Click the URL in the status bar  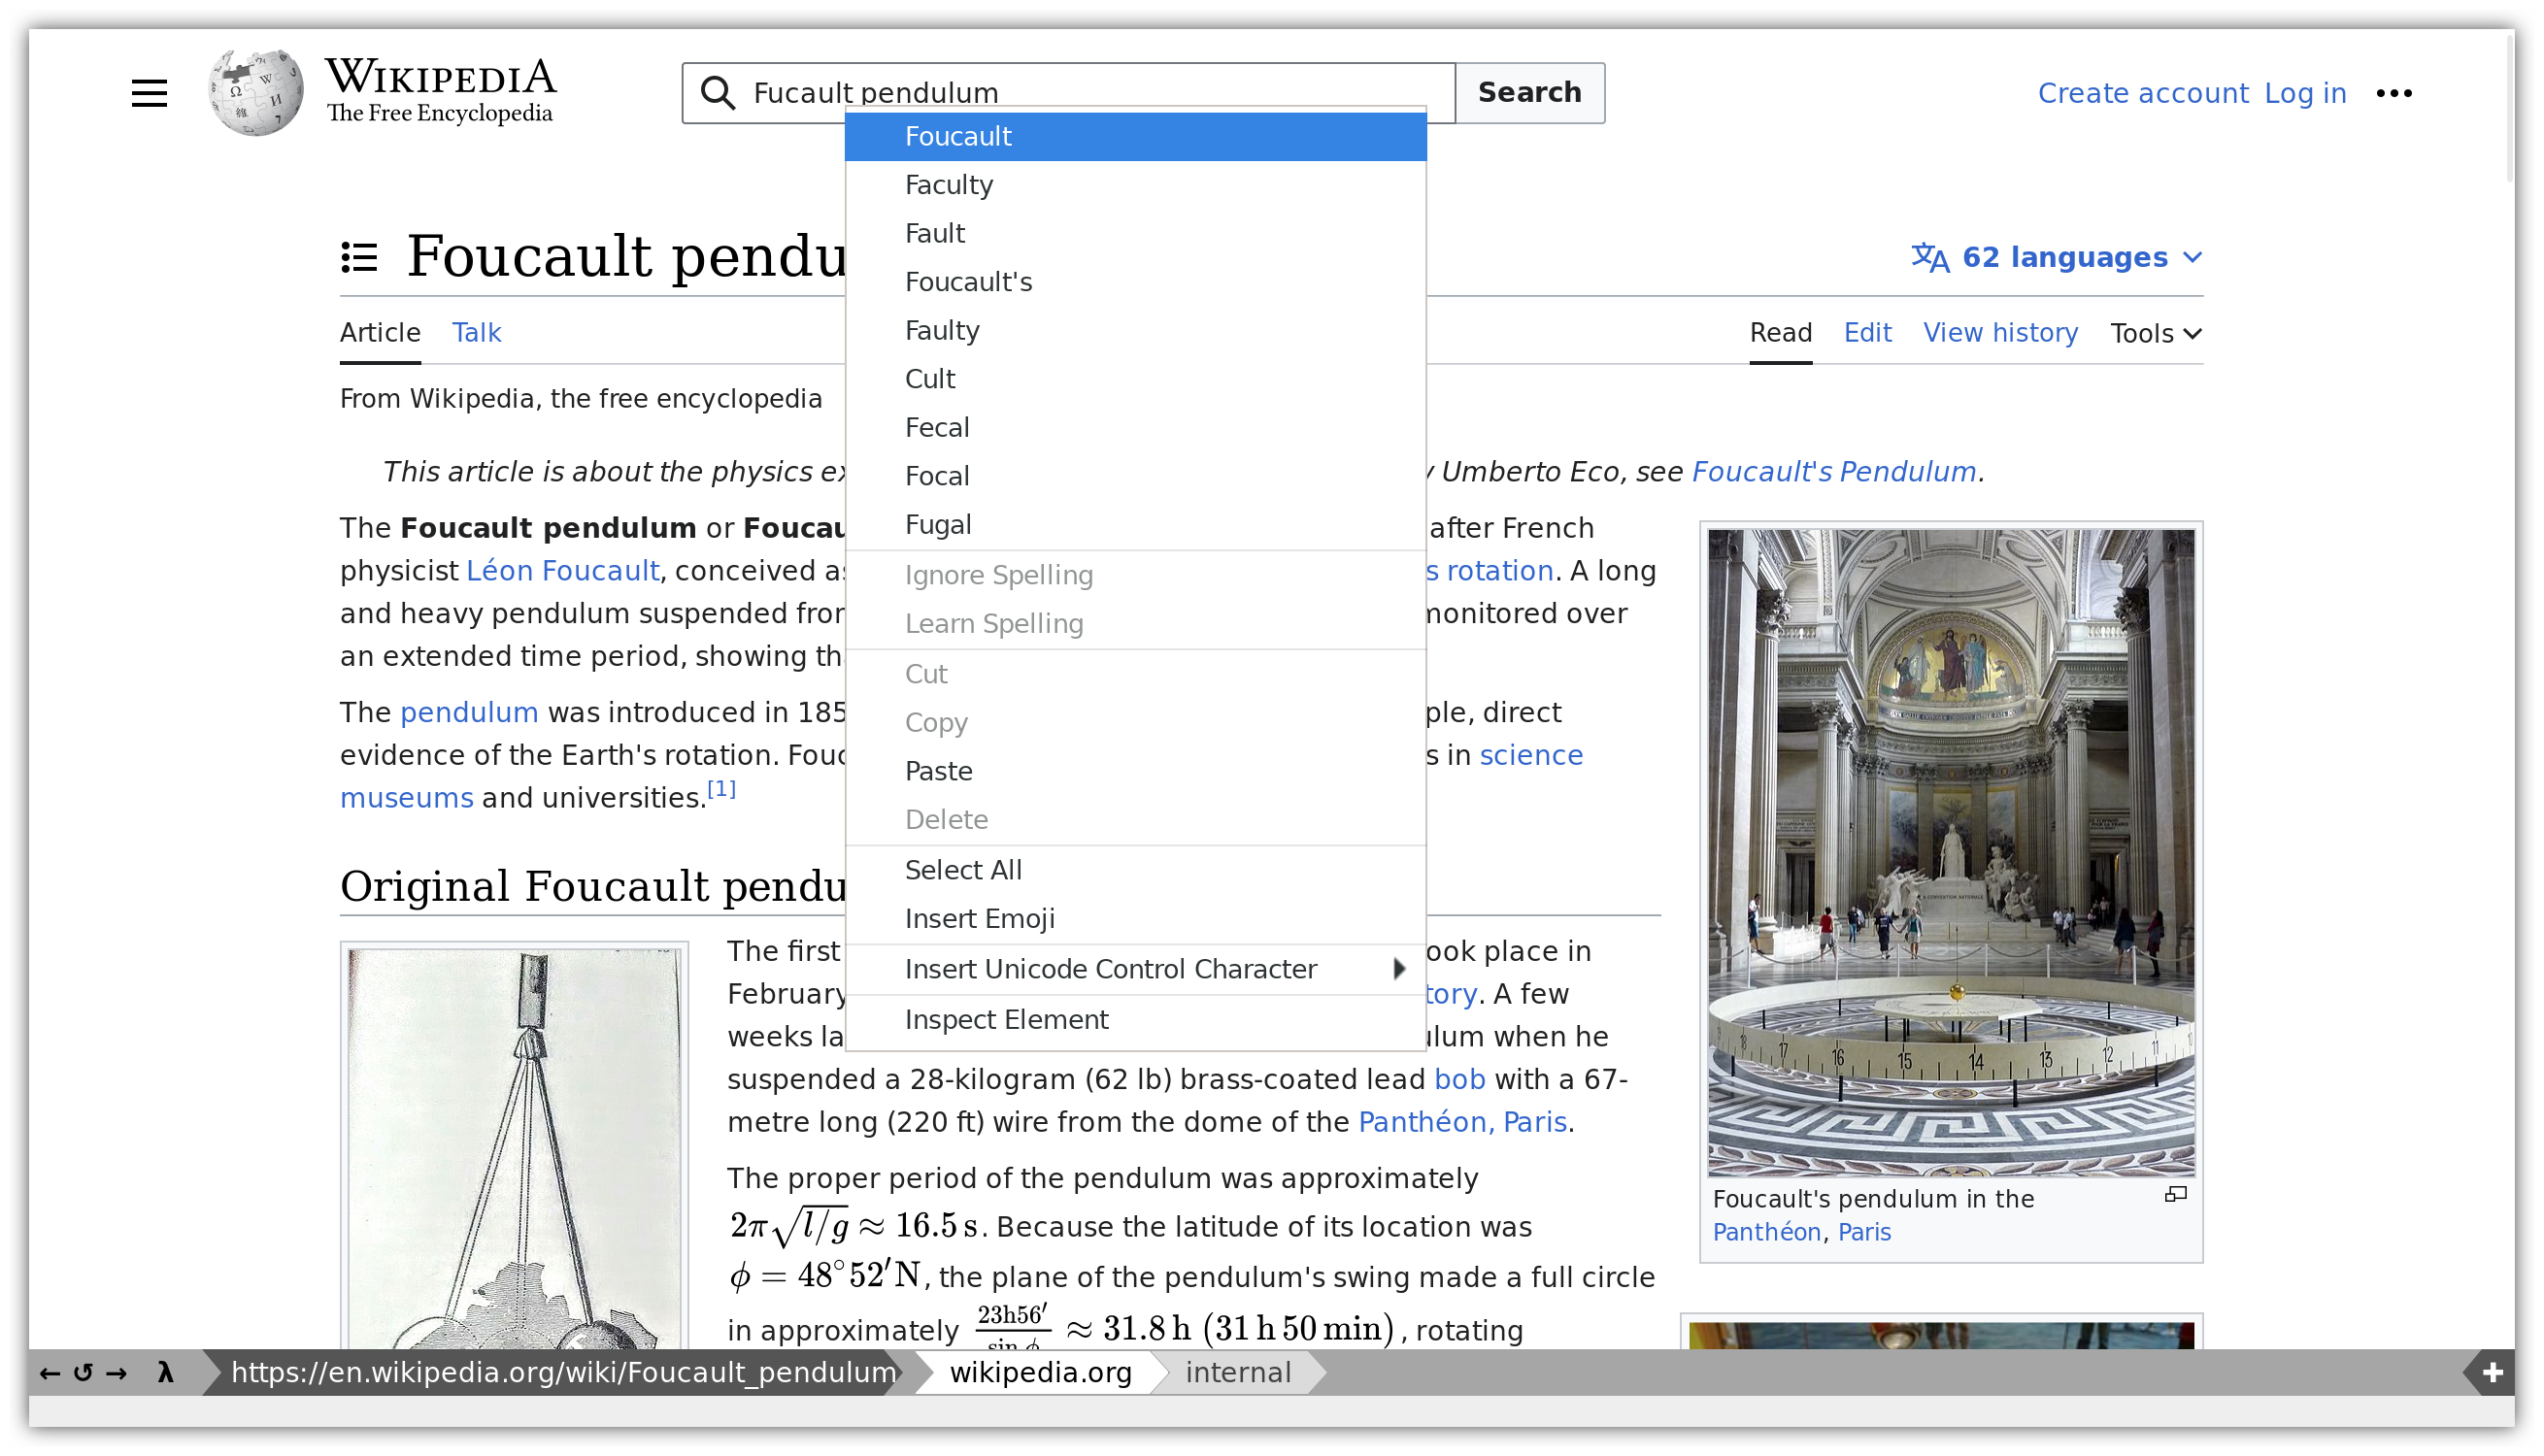pyautogui.click(x=563, y=1373)
